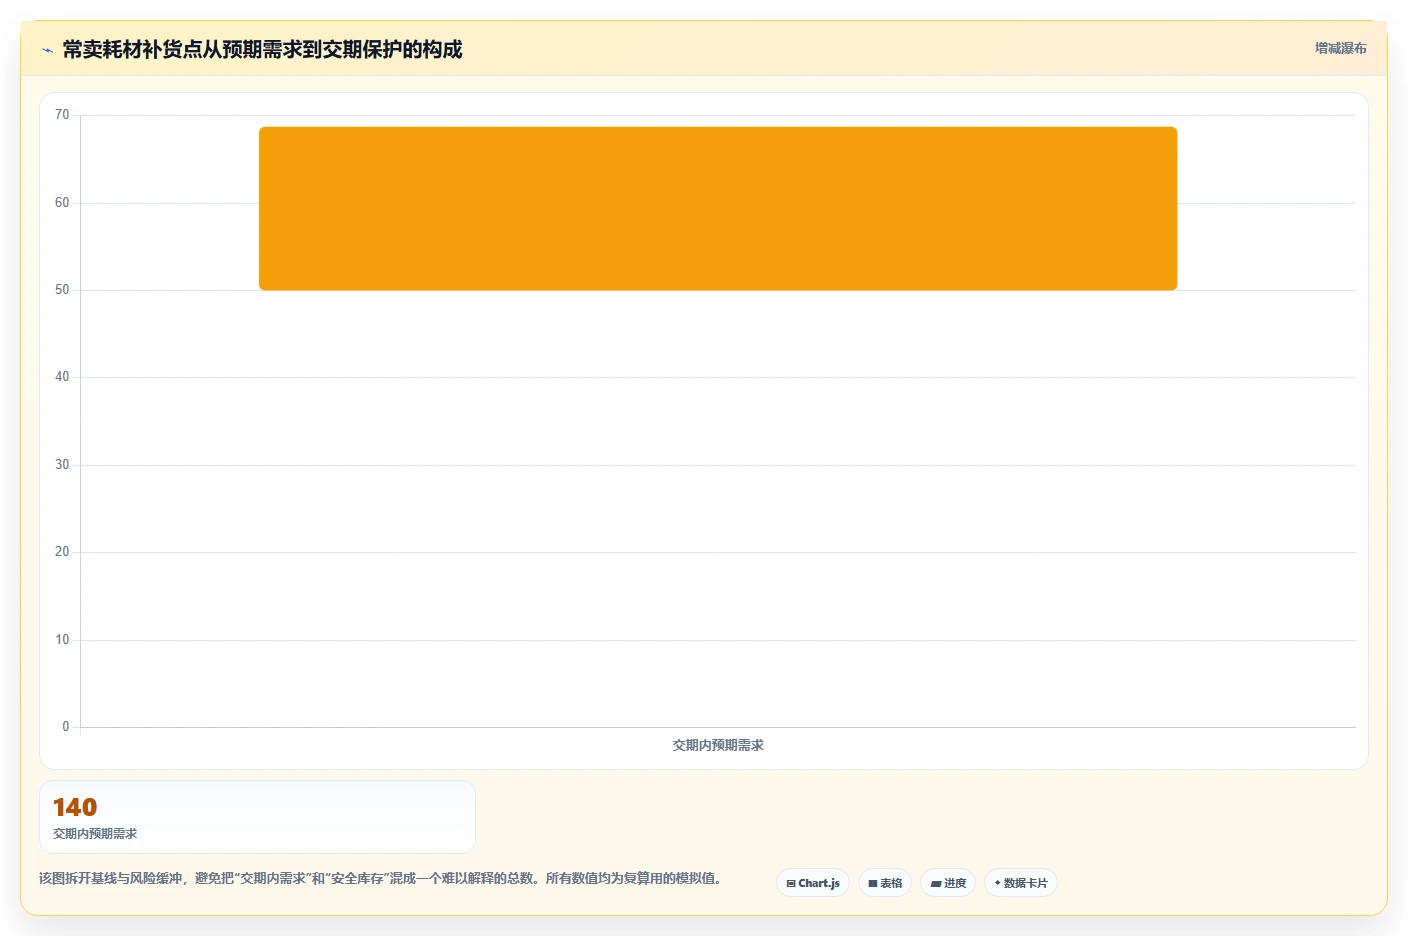Select the 表格 chip
Viewport: 1408px width, 936px height.
tap(885, 883)
